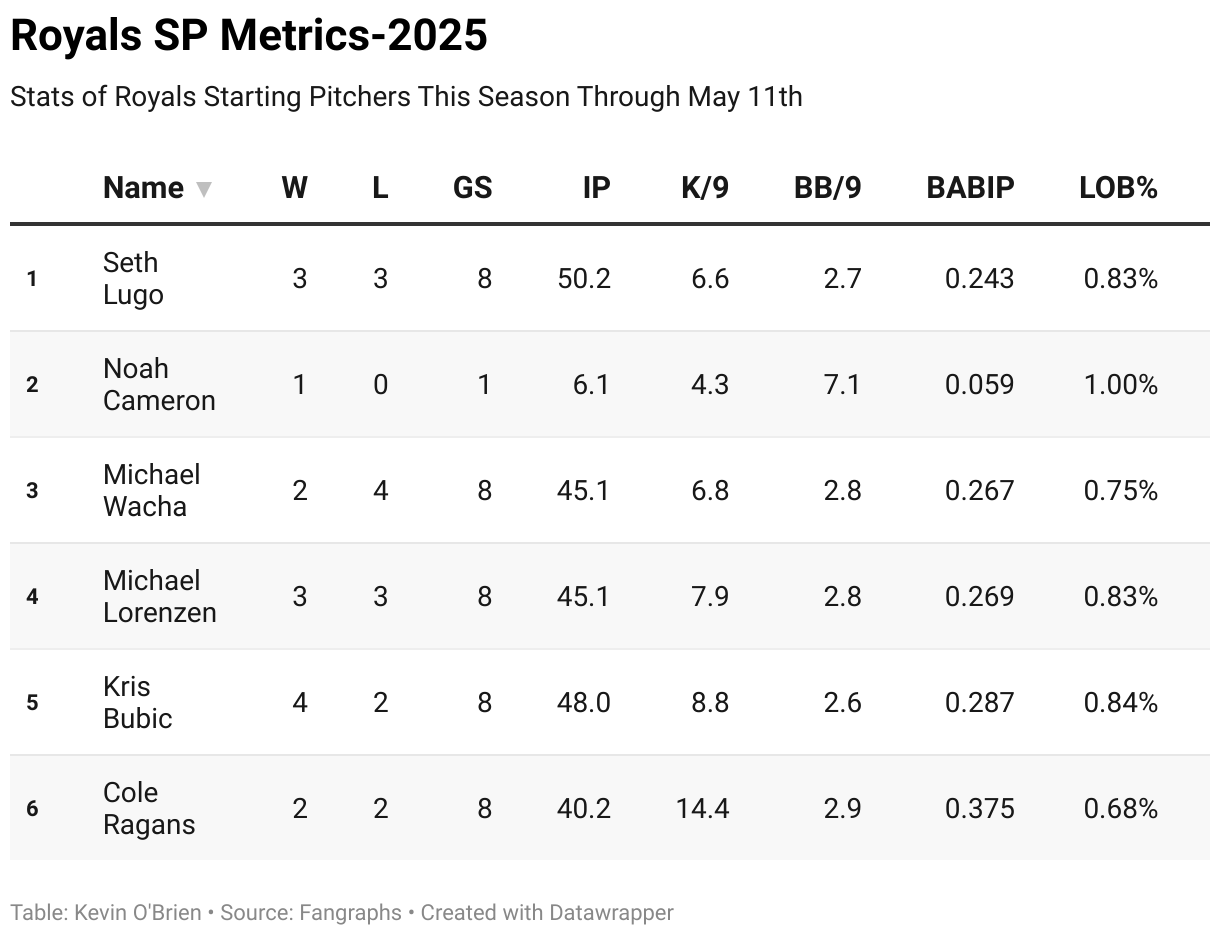Click the Royals SP Metrics-2025 title

(x=249, y=36)
